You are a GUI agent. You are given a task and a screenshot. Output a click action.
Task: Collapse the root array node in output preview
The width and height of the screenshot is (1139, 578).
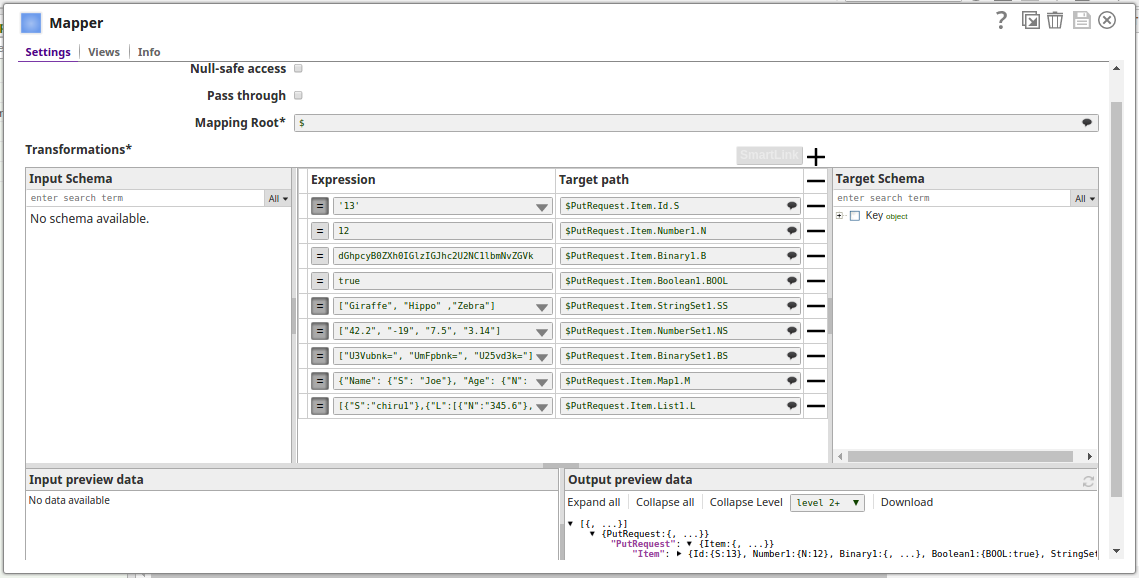[x=571, y=524]
